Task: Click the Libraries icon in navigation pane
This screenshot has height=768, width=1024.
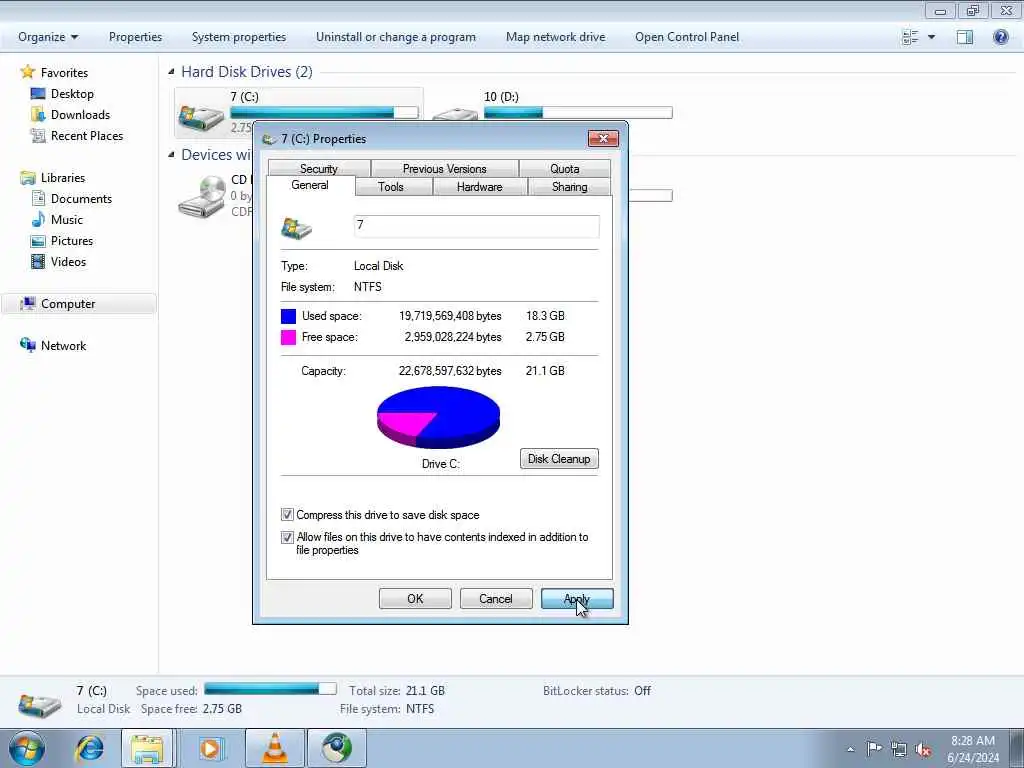Action: (x=27, y=178)
